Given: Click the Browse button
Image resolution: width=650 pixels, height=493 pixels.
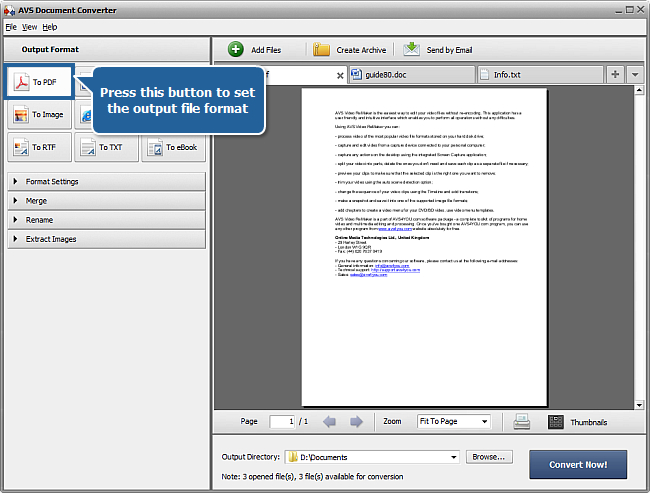Looking at the screenshot, I should (x=489, y=457).
